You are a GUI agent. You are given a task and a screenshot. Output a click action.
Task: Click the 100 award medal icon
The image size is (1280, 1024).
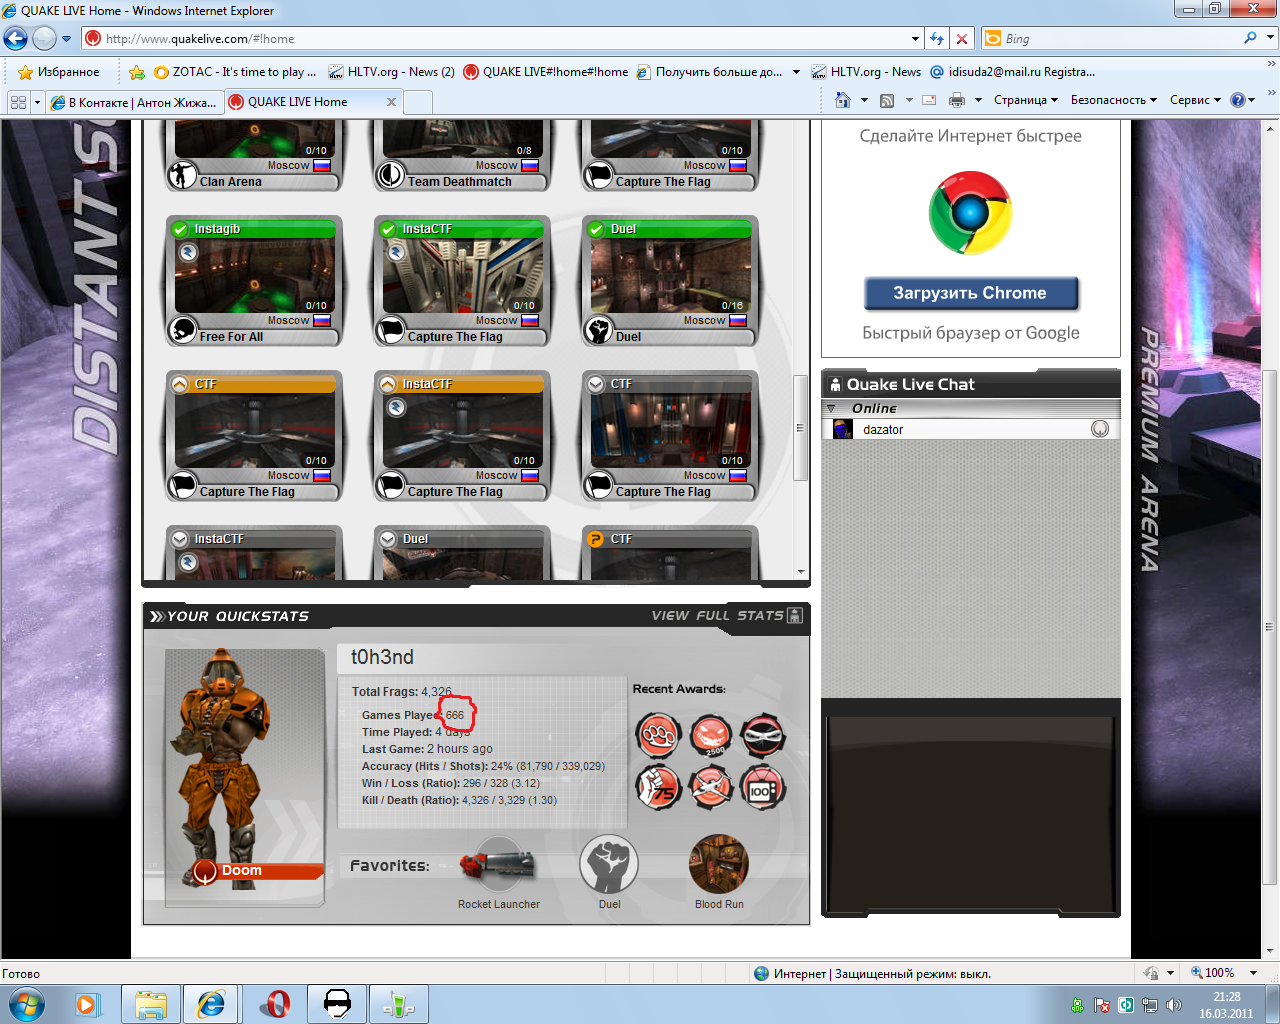(763, 788)
